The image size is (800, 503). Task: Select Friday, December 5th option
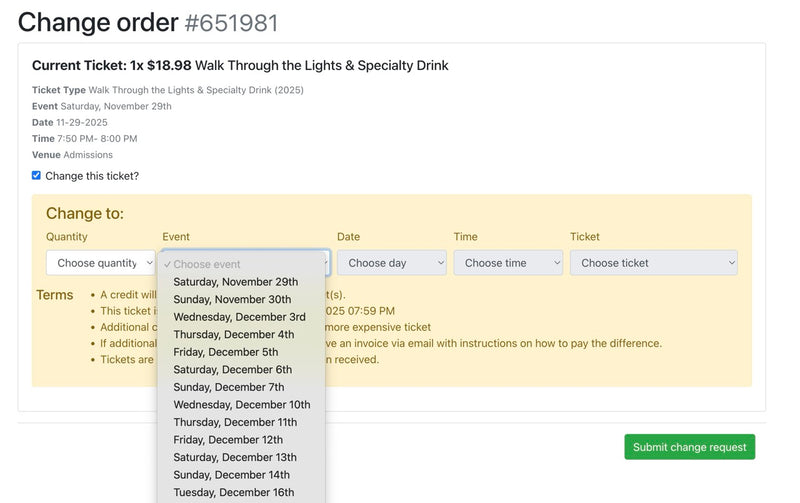[x=226, y=352]
